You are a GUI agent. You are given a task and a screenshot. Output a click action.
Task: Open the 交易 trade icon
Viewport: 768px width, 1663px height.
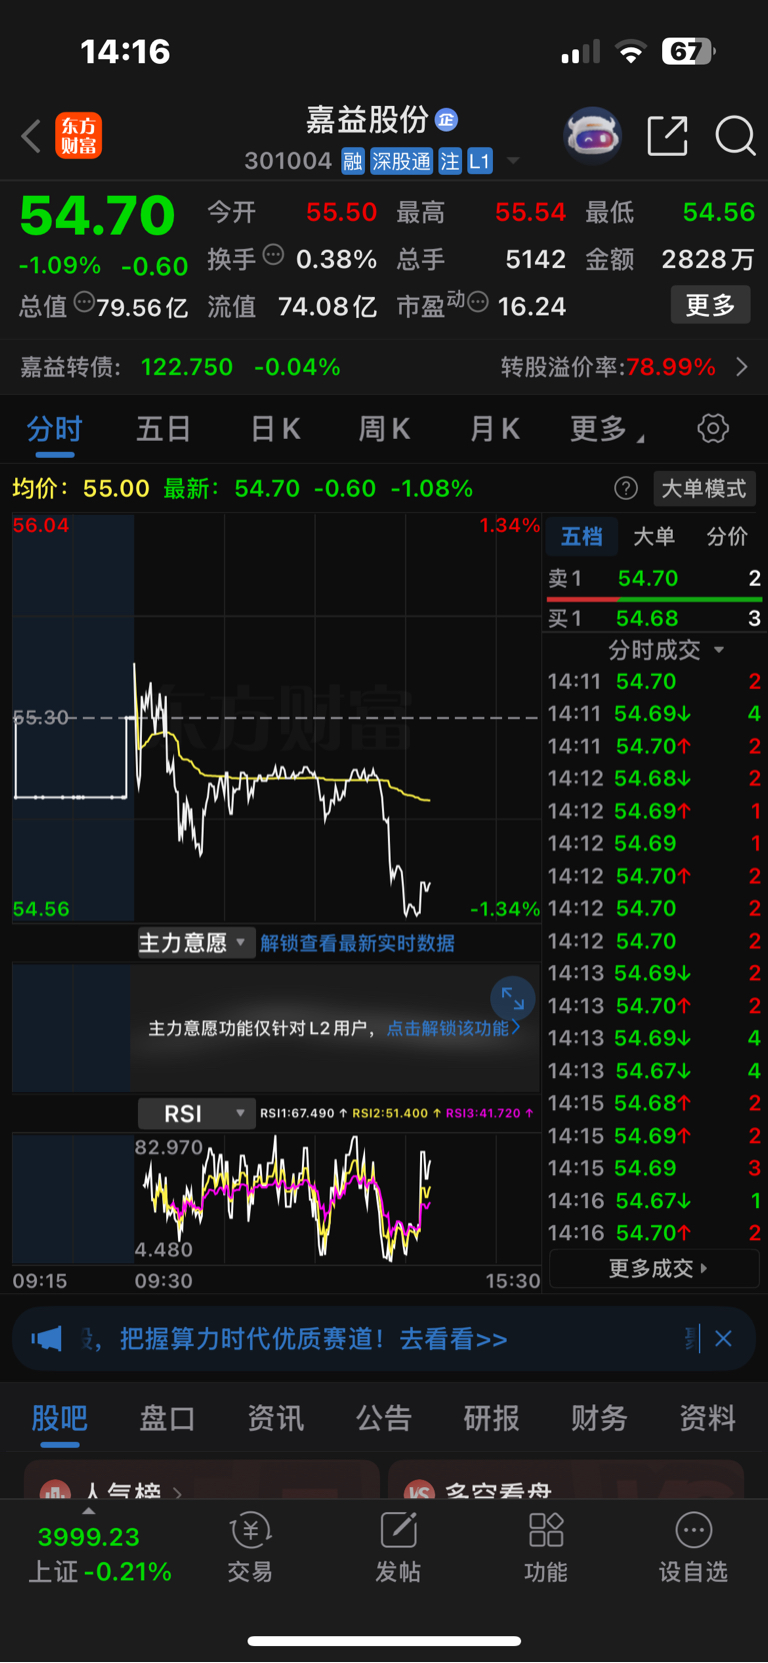(x=250, y=1547)
